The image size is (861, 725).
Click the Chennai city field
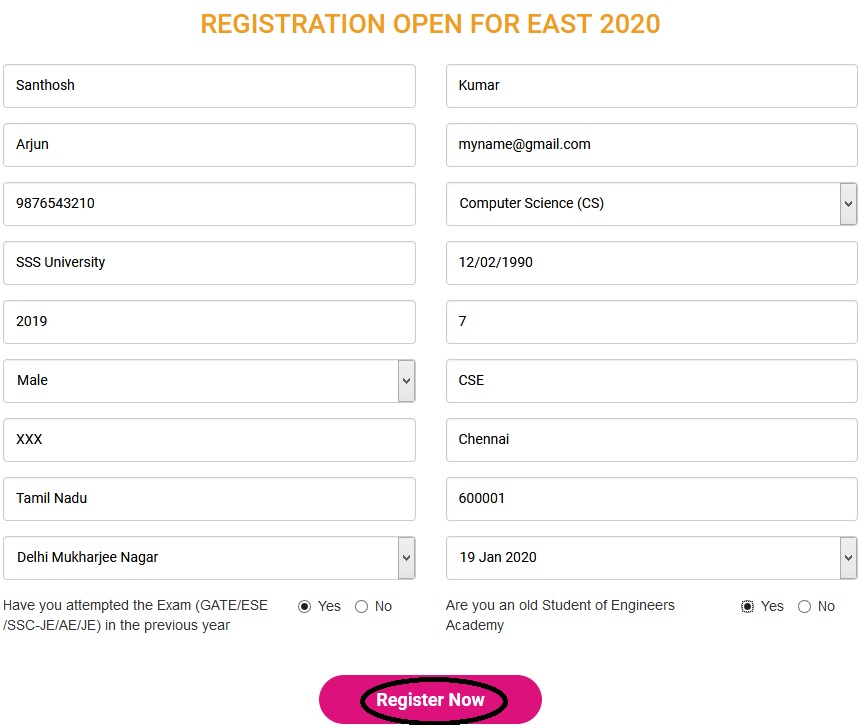tap(651, 440)
